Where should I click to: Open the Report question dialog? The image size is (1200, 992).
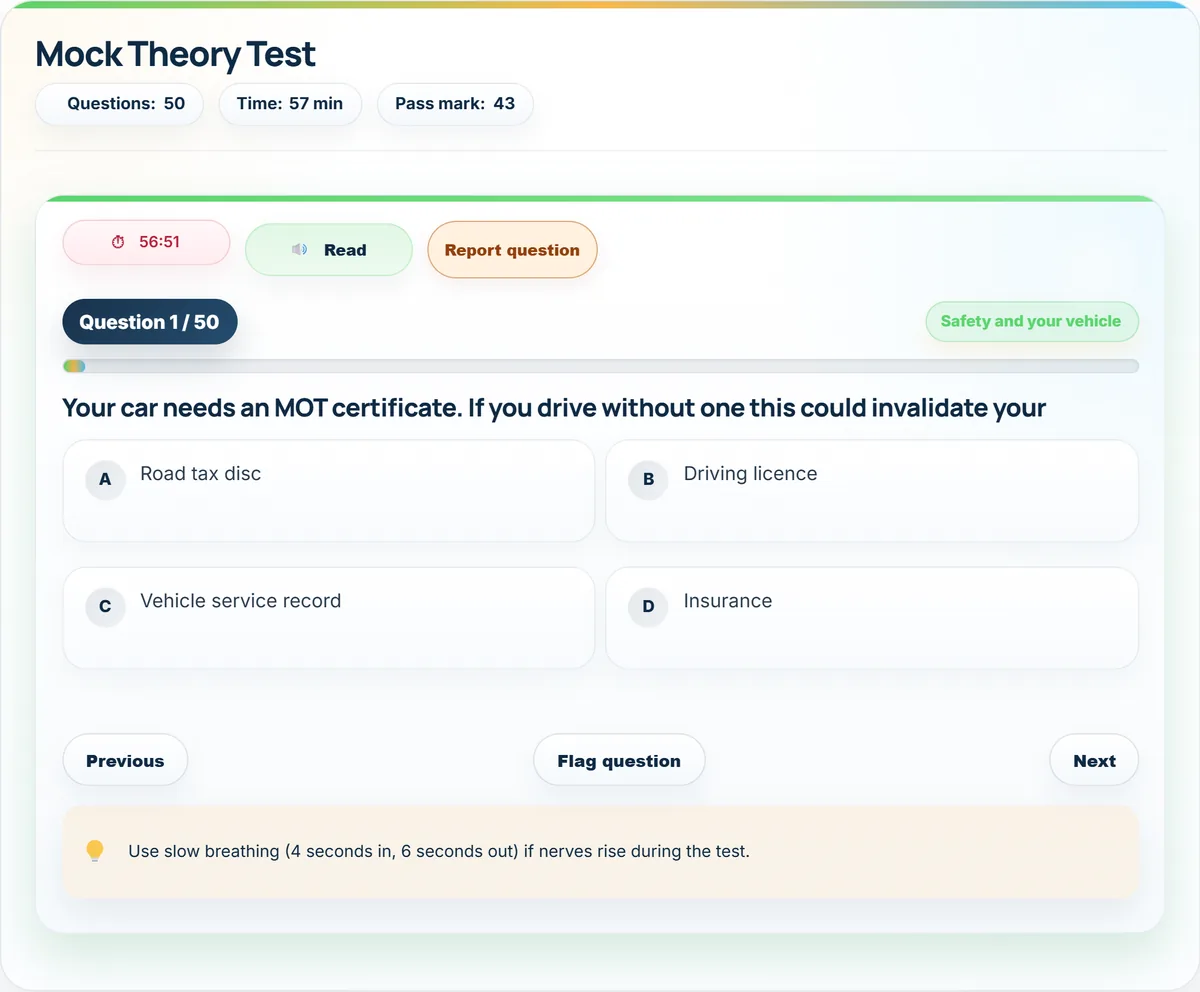[x=512, y=250]
